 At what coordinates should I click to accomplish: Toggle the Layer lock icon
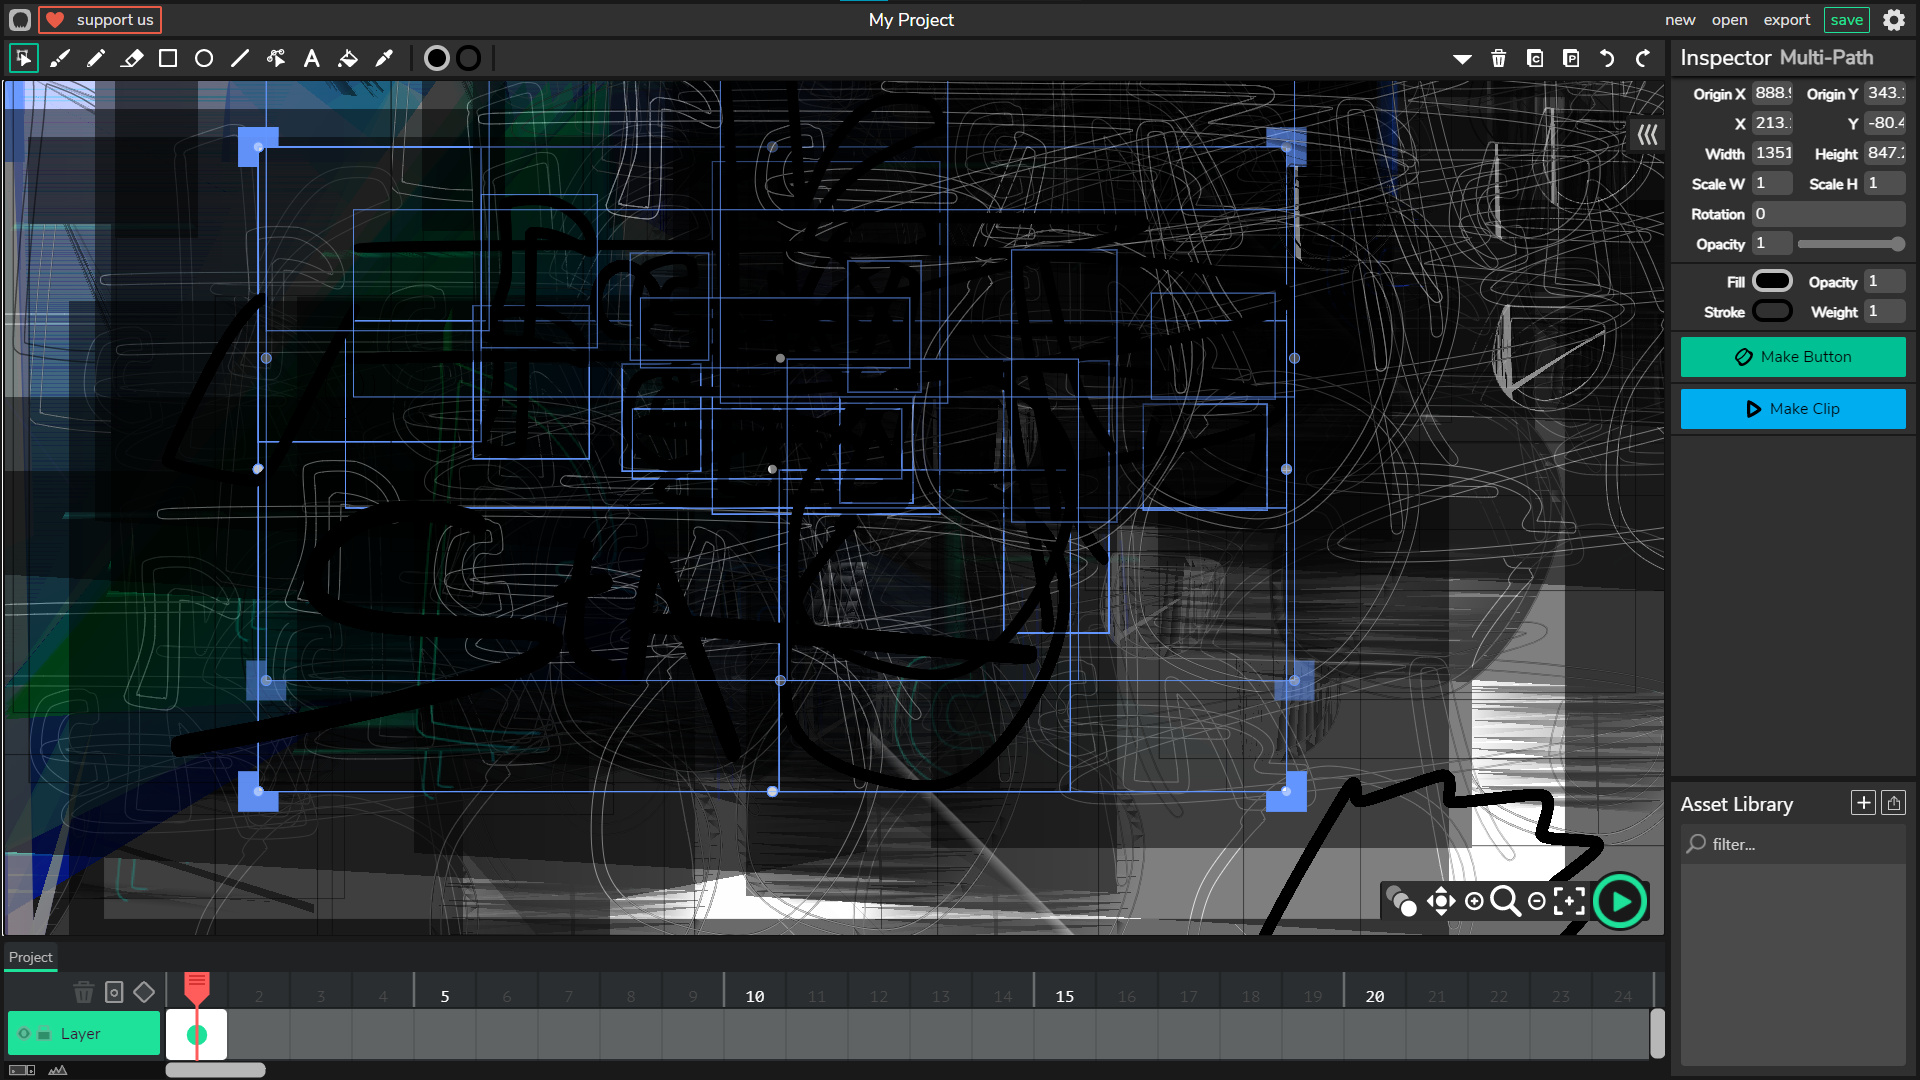[44, 1035]
